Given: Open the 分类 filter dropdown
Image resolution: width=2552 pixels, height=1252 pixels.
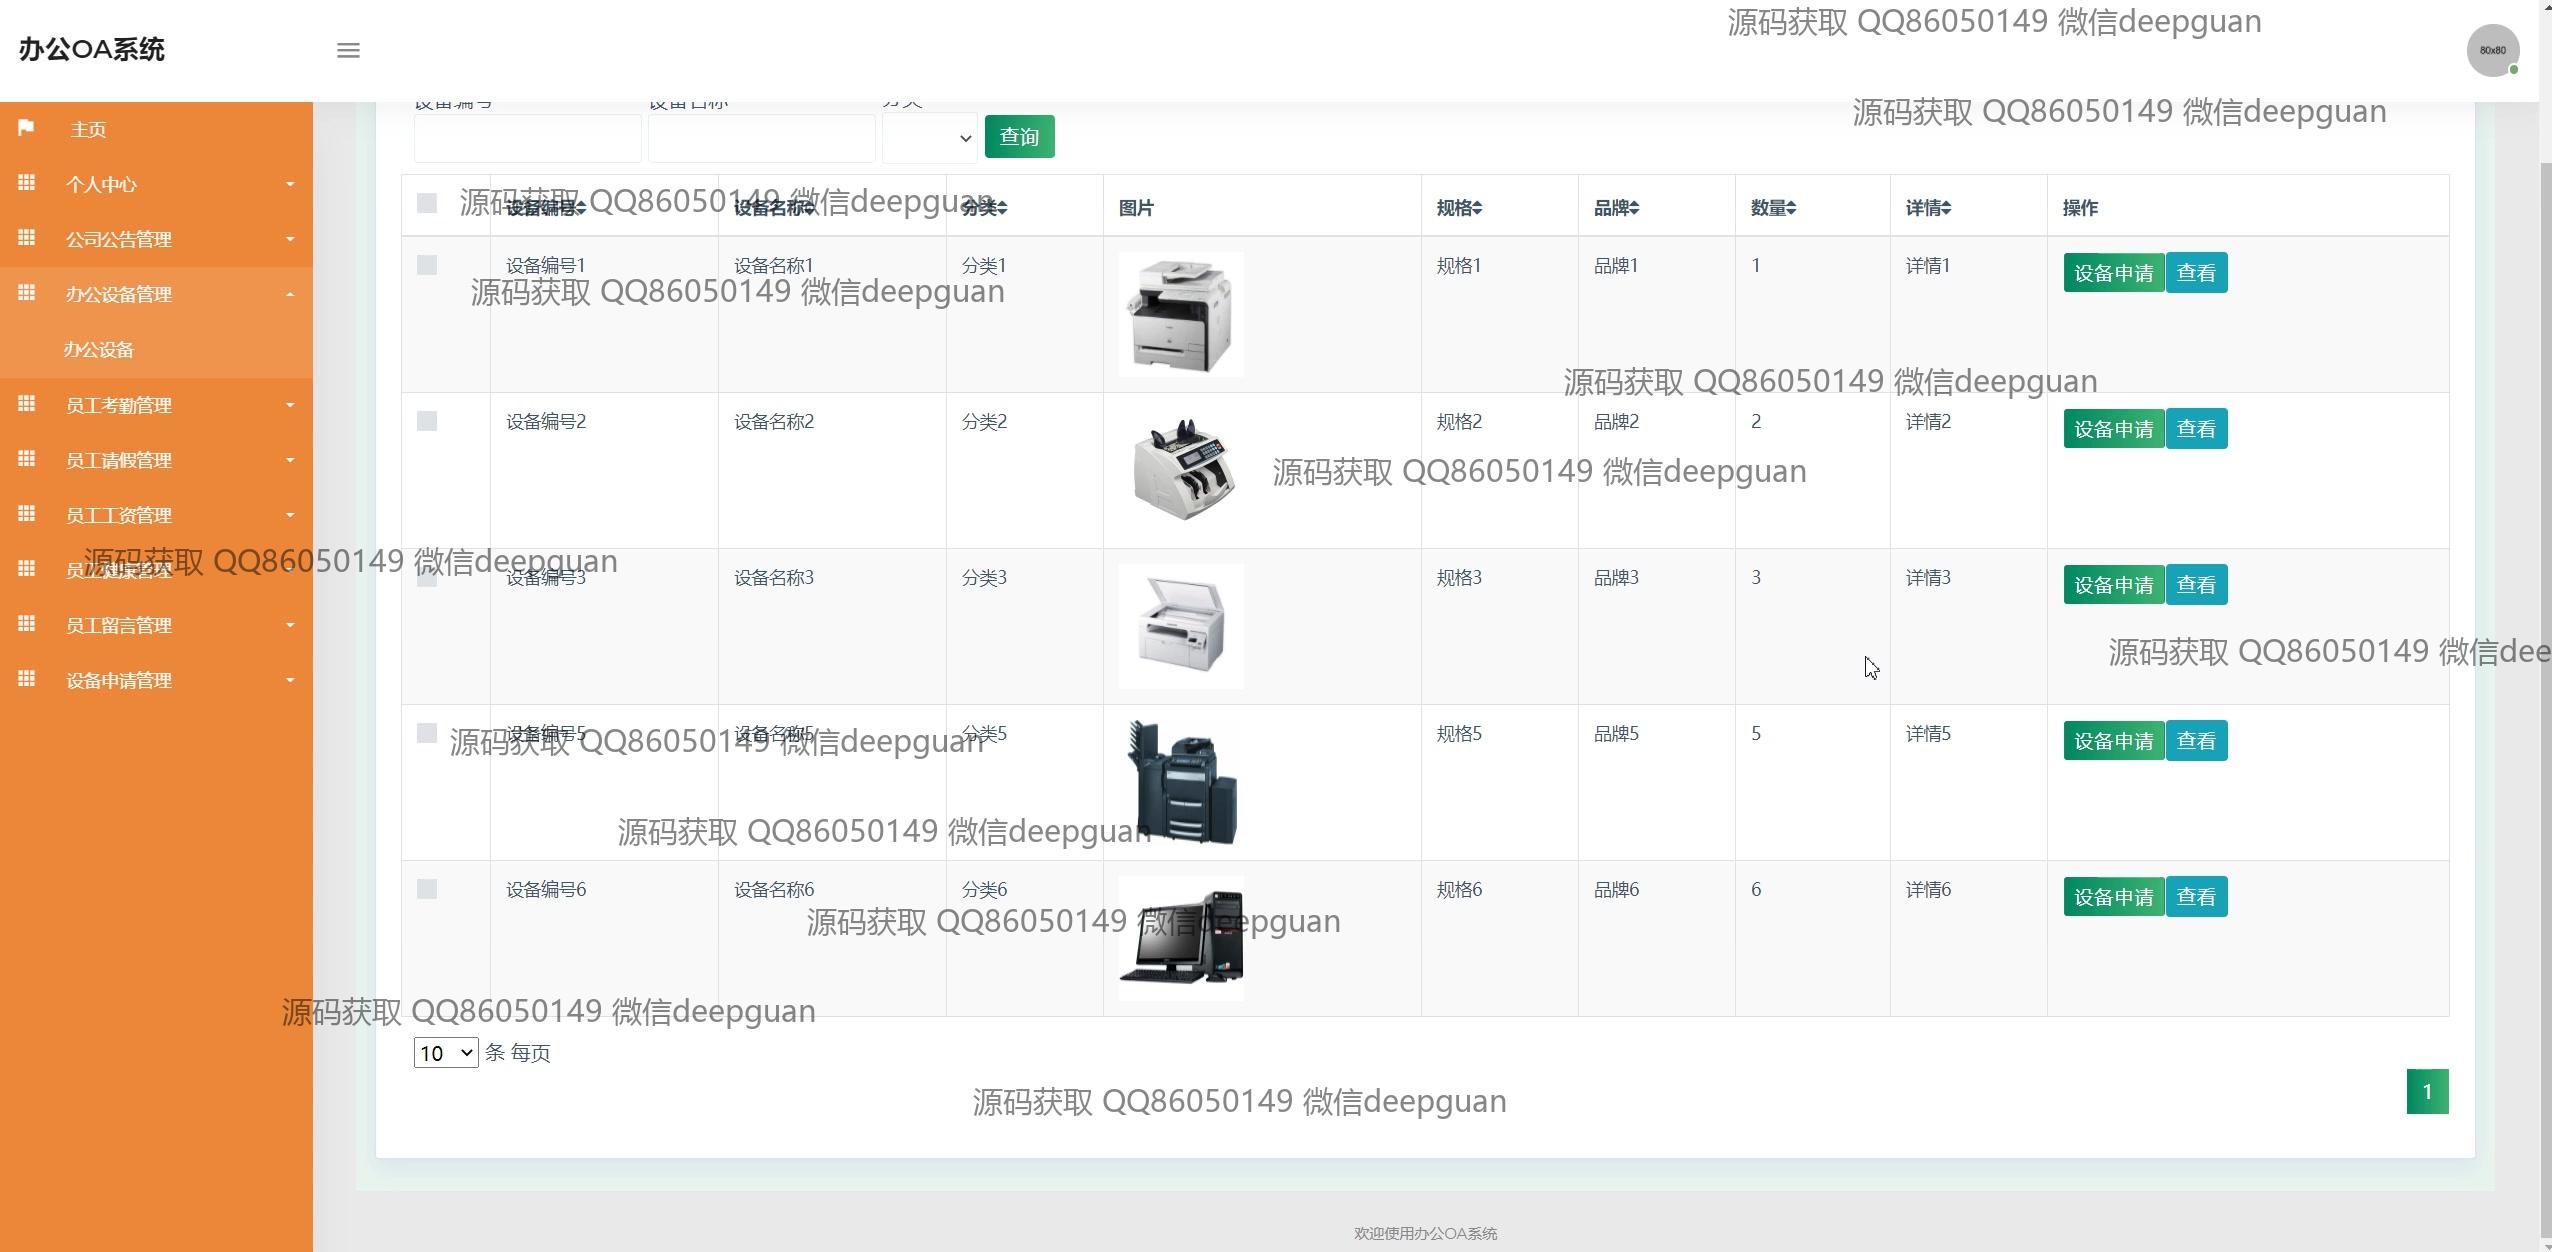Looking at the screenshot, I should pos(929,138).
